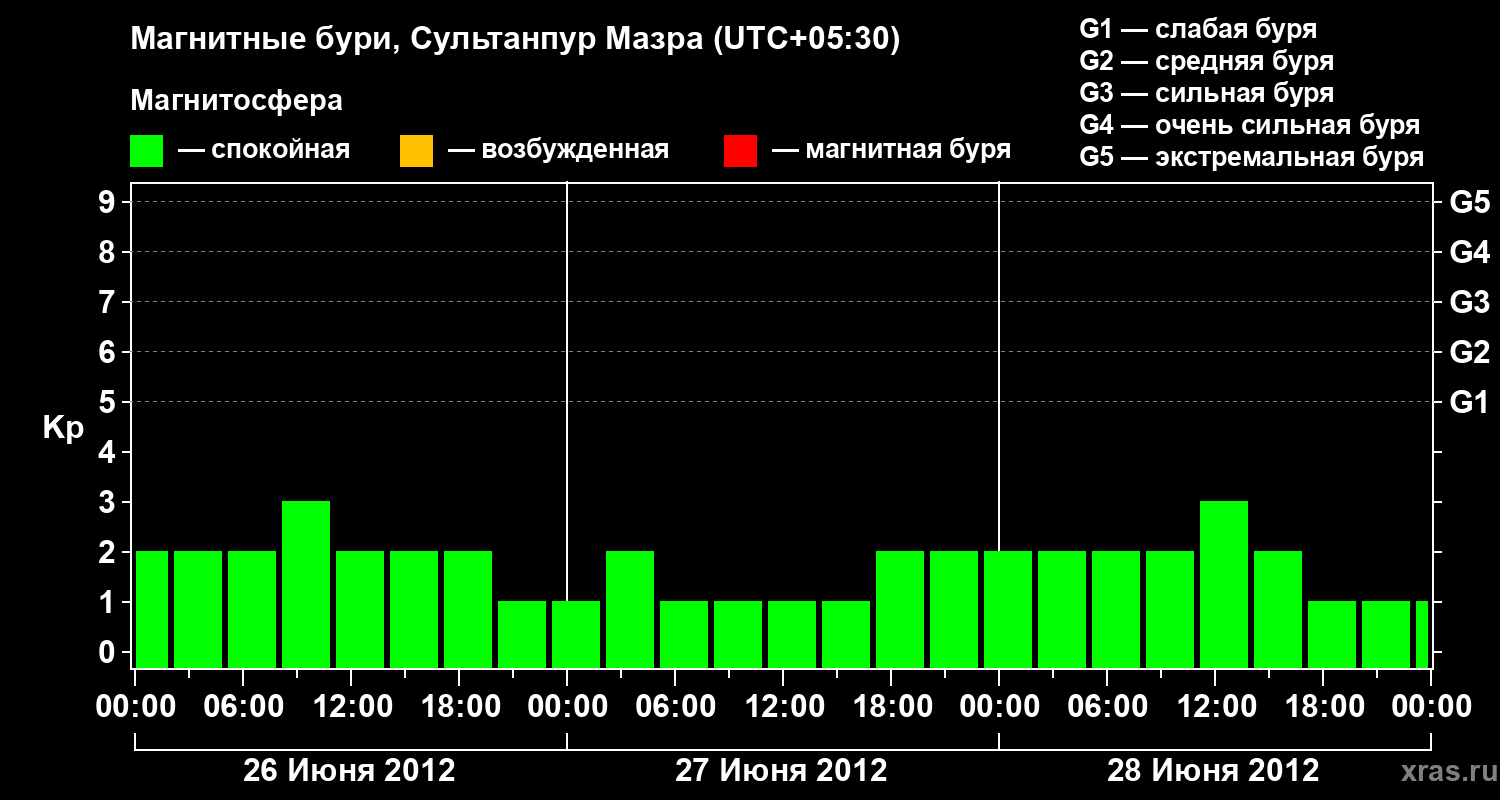Screen dimensions: 1500x800
Task: Click the '26 Июня 2012' date label
Action: point(350,771)
